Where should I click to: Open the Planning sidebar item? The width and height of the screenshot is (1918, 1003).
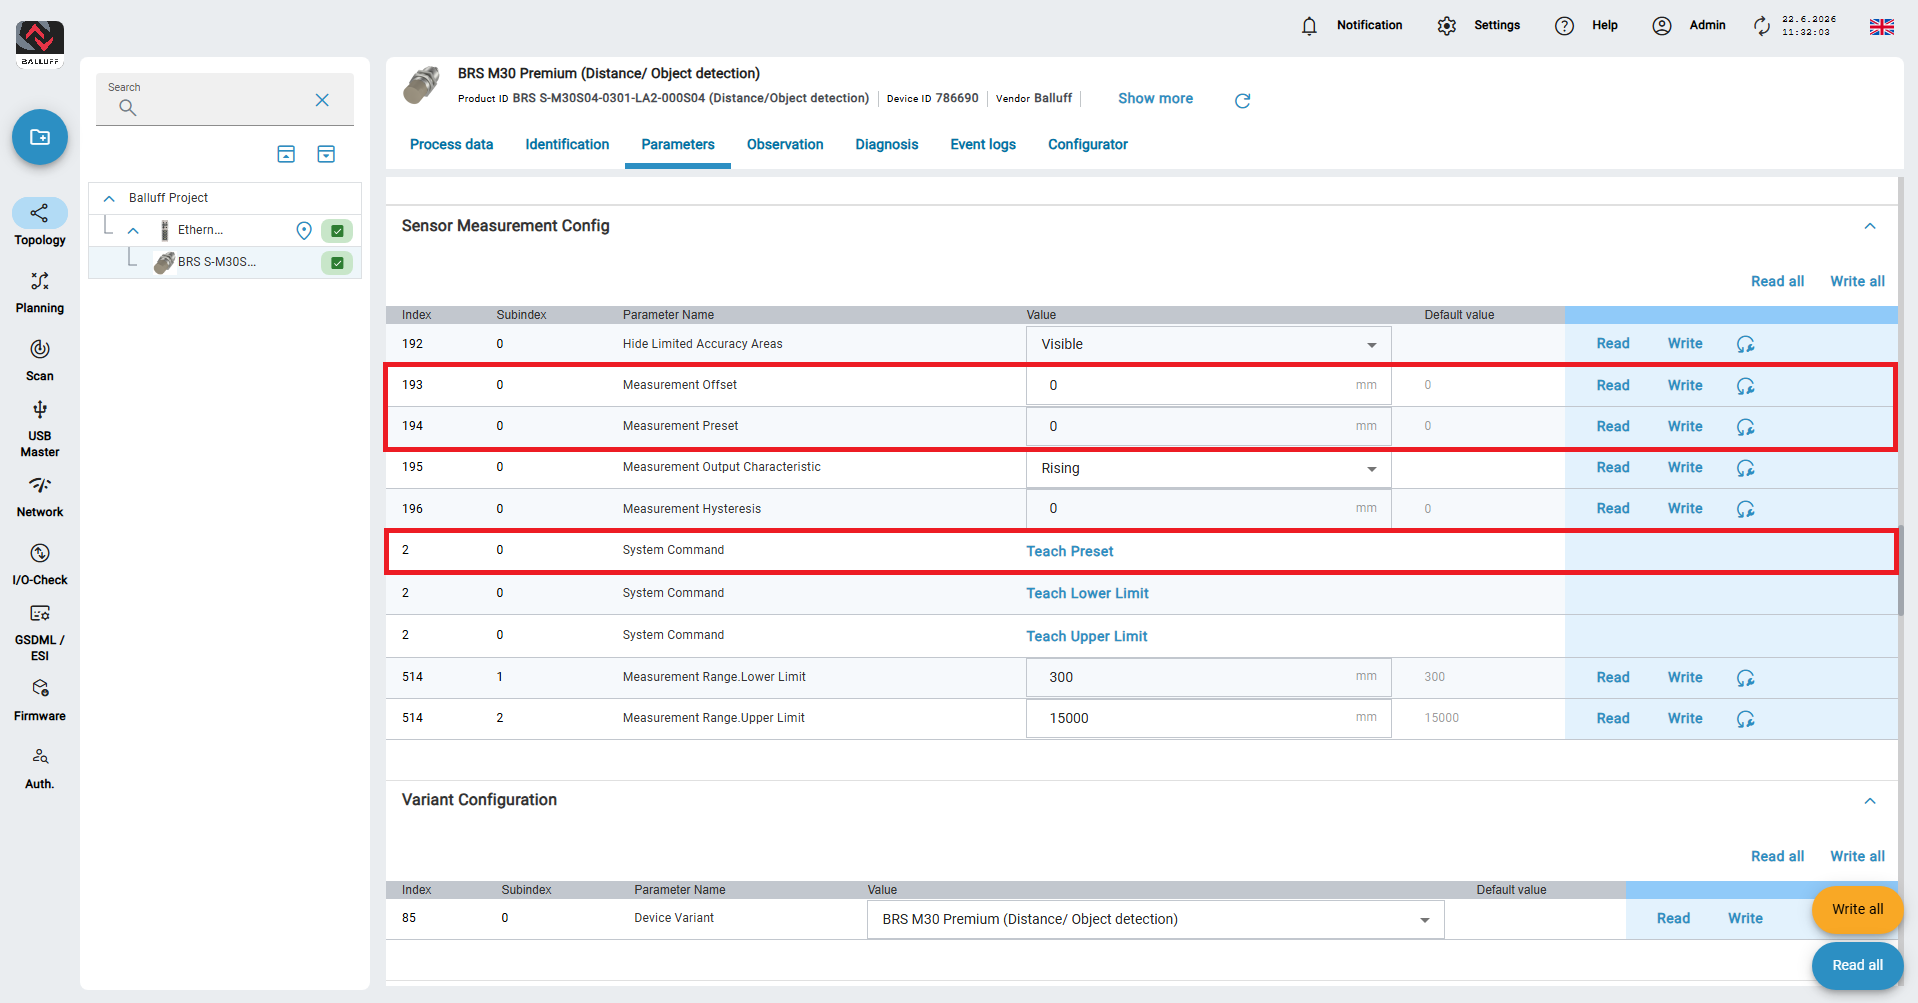pyautogui.click(x=40, y=292)
